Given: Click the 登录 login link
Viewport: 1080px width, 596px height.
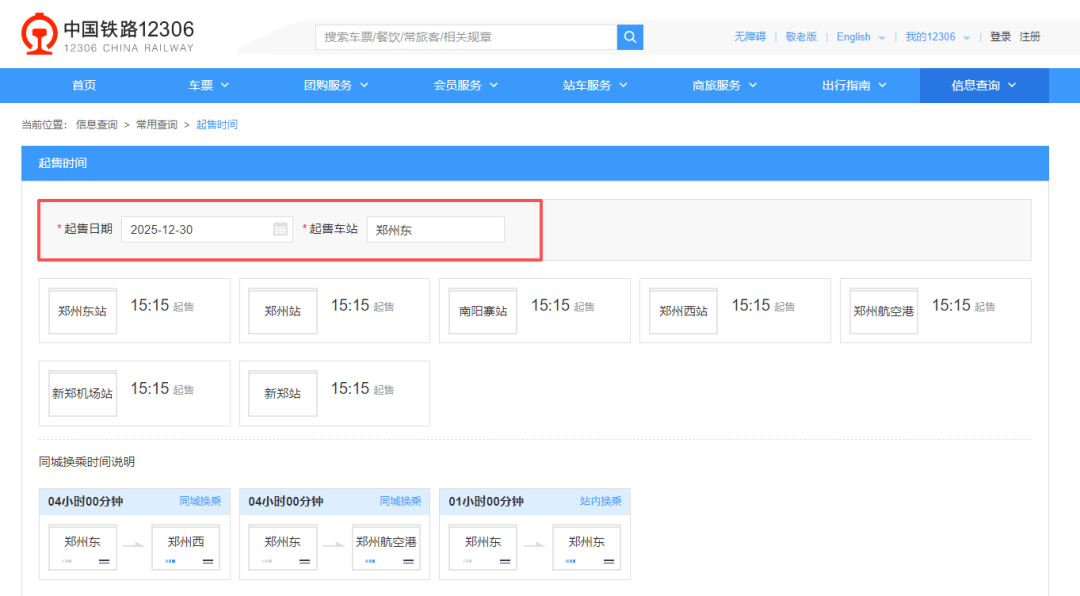Looking at the screenshot, I should tap(1000, 37).
